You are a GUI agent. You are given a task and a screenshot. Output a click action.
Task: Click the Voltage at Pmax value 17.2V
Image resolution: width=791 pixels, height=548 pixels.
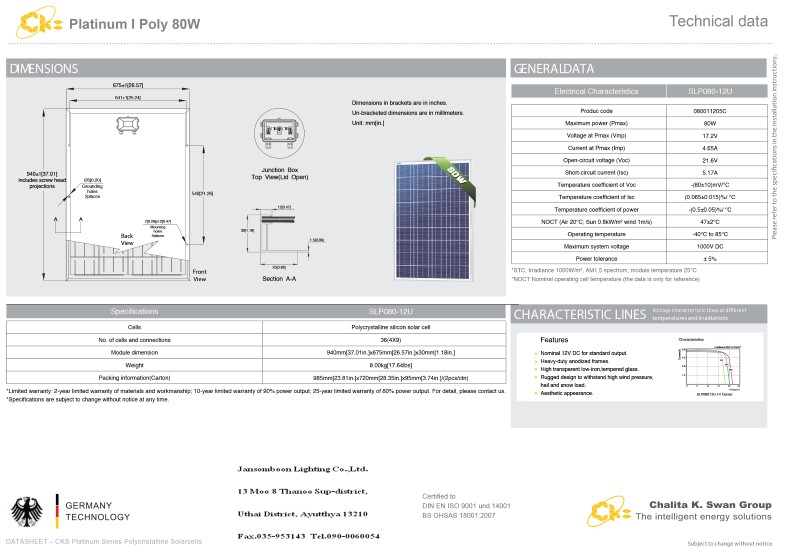coord(710,136)
